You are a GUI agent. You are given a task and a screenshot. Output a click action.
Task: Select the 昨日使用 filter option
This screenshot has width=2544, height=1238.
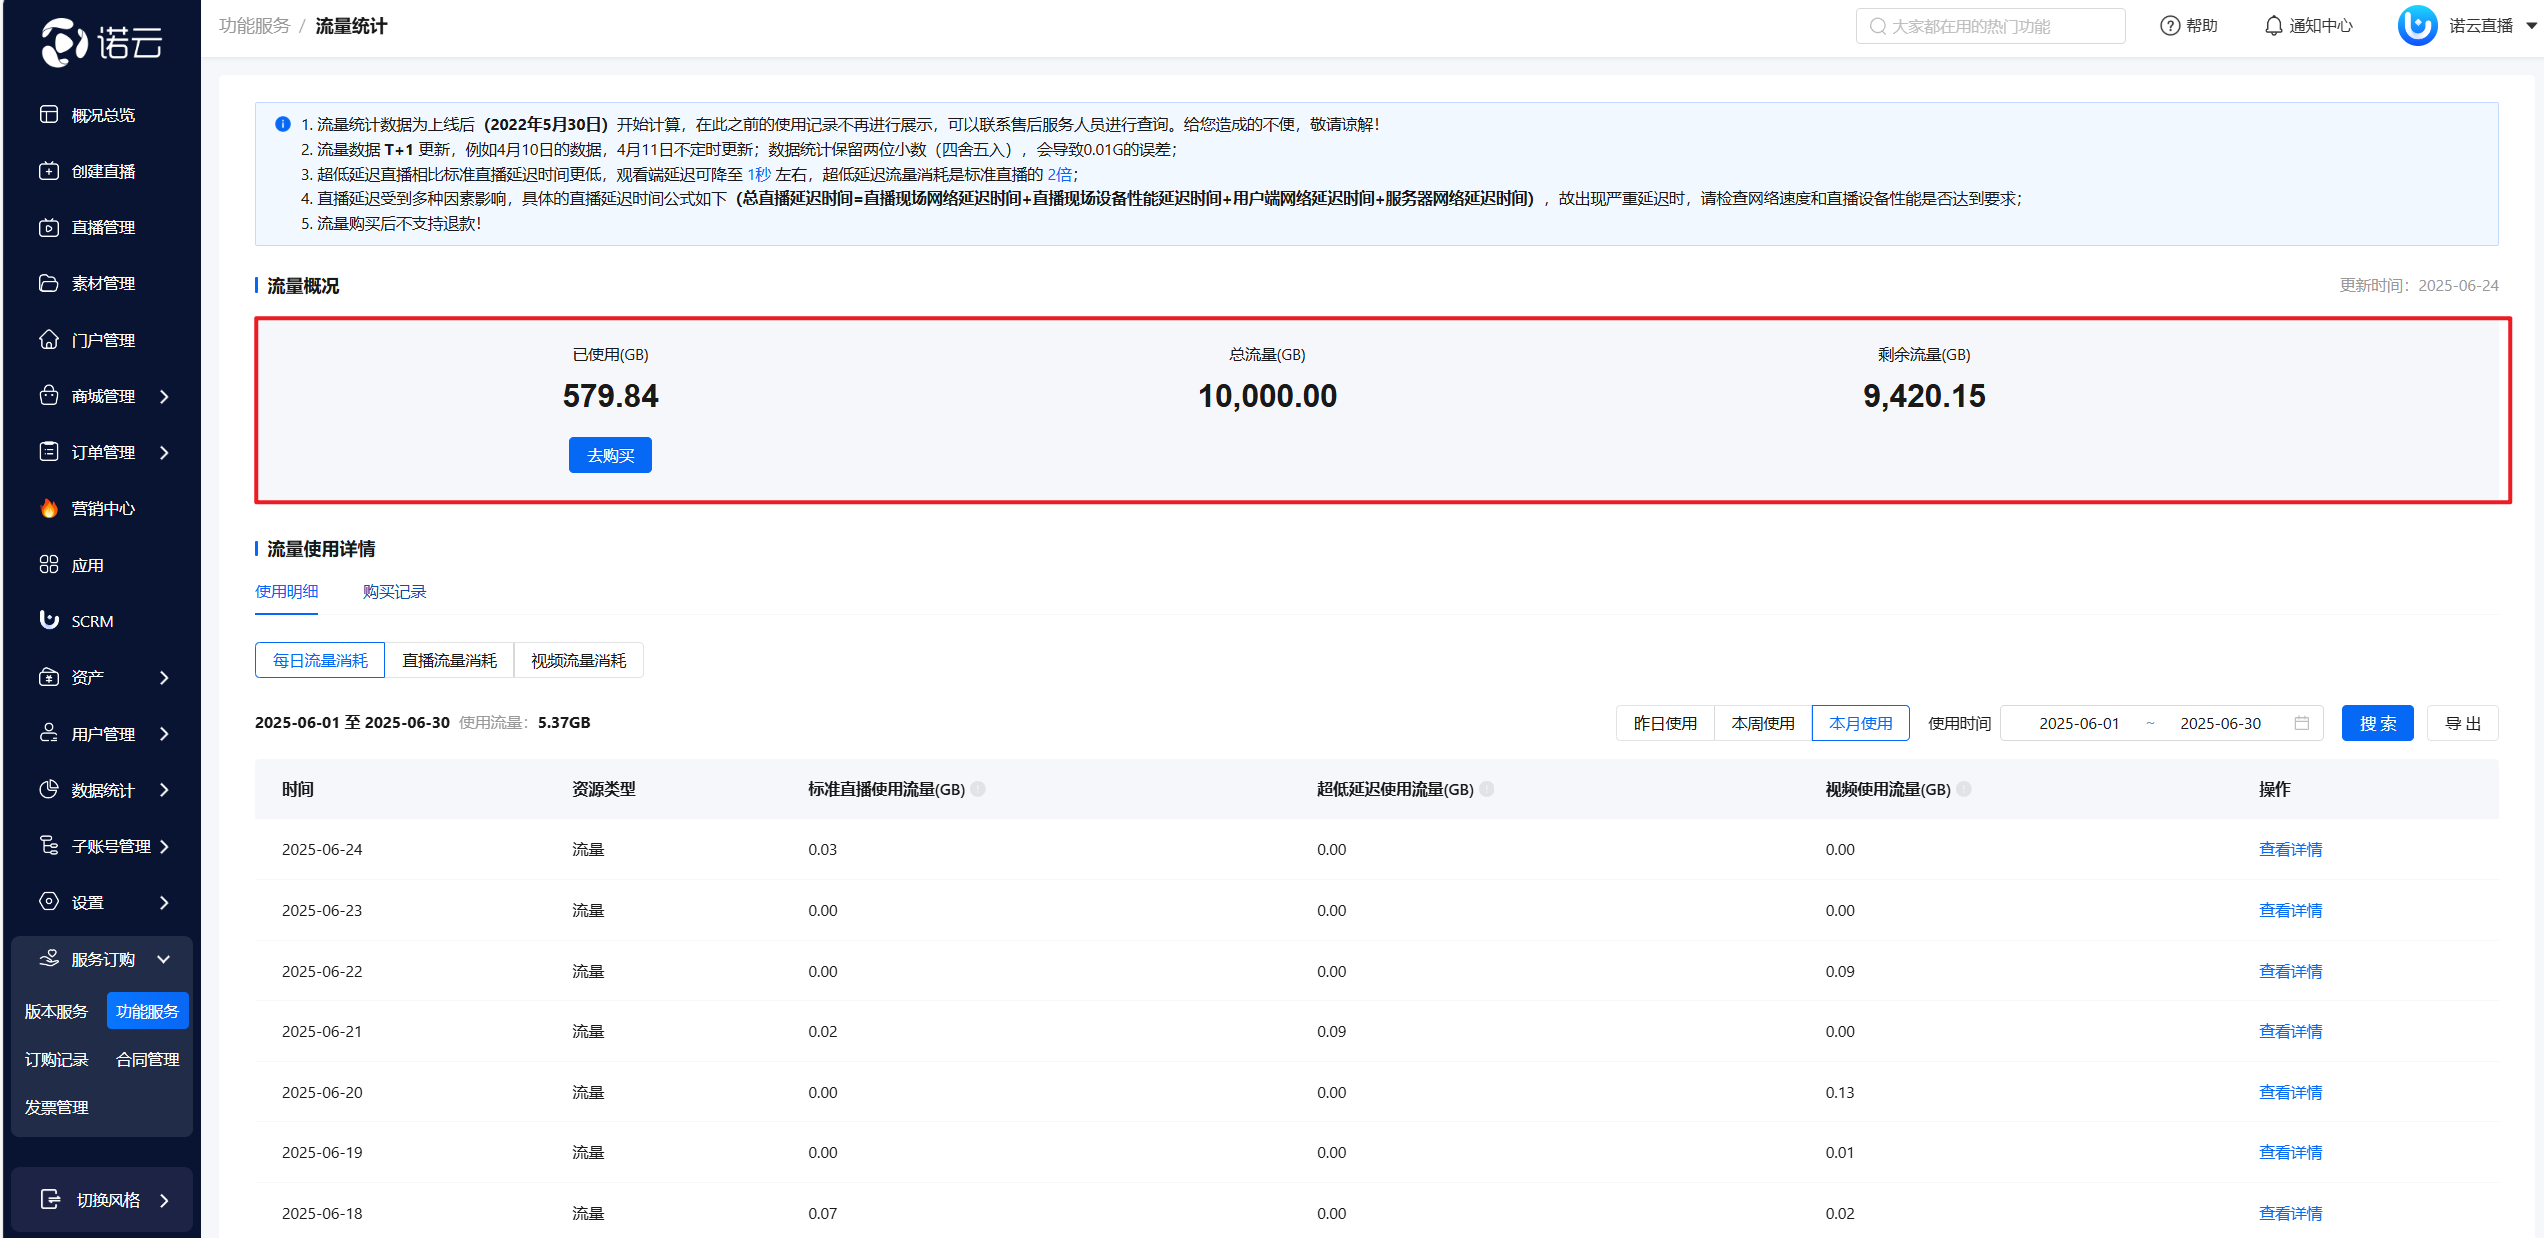tap(1664, 723)
